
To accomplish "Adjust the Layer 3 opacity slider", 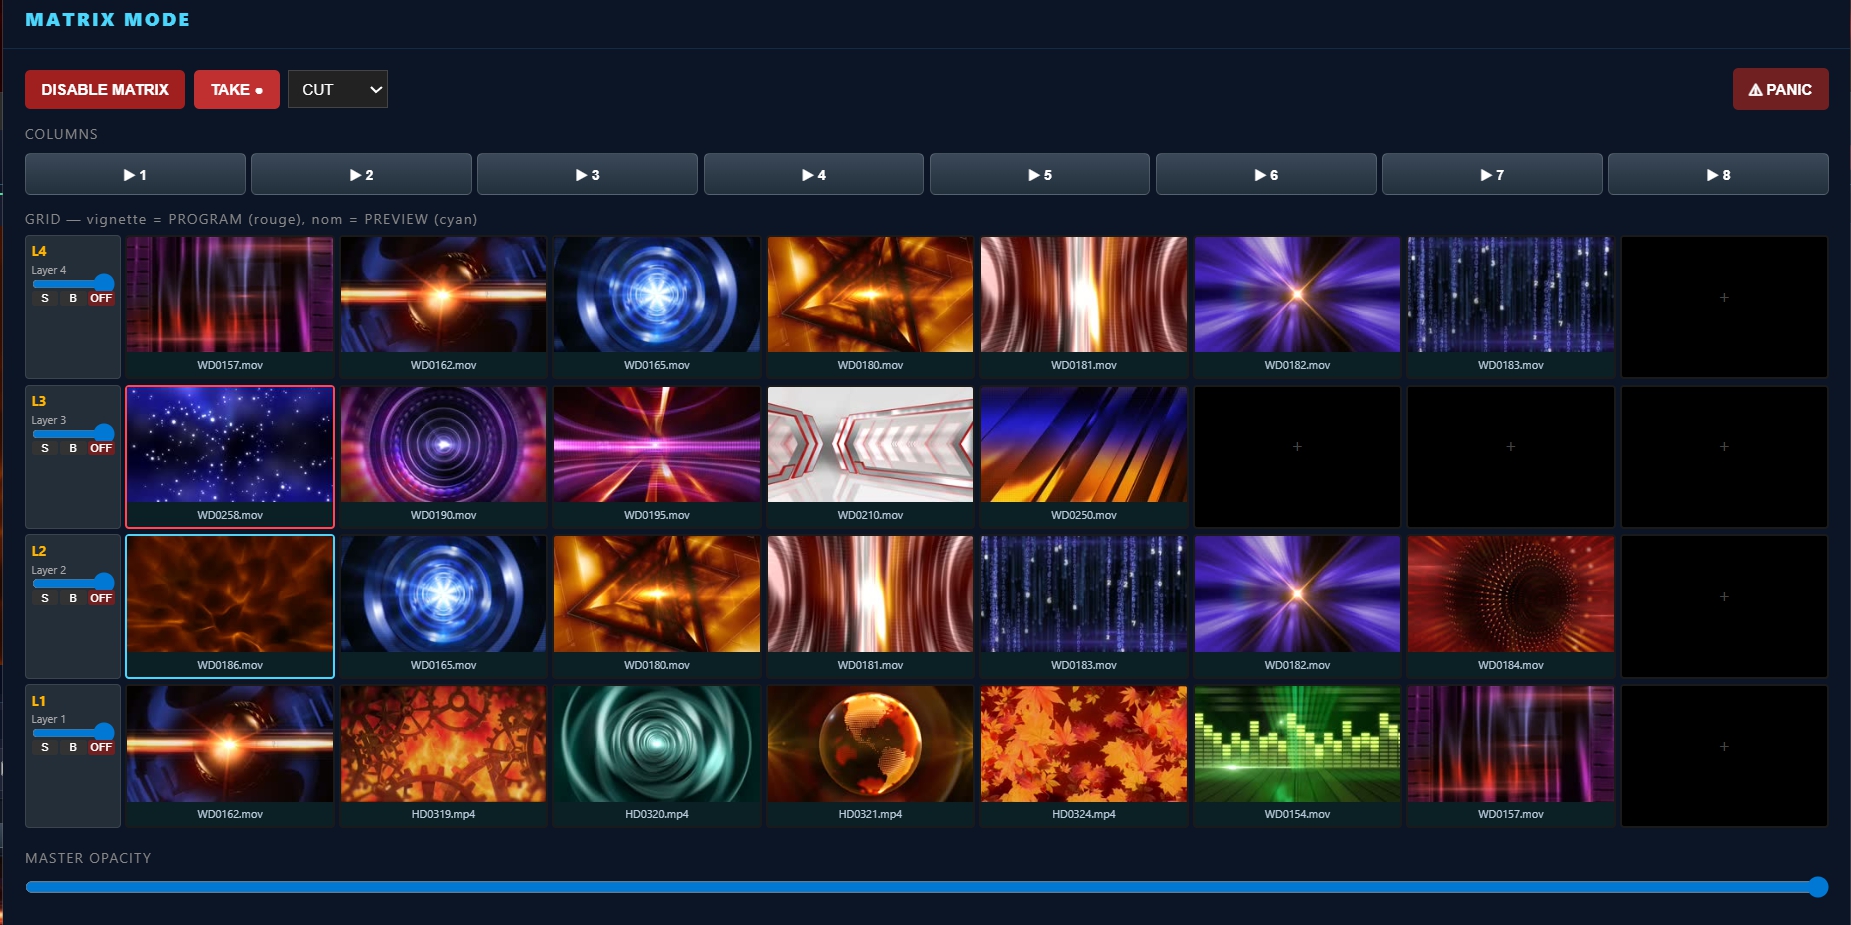I will 73,433.
